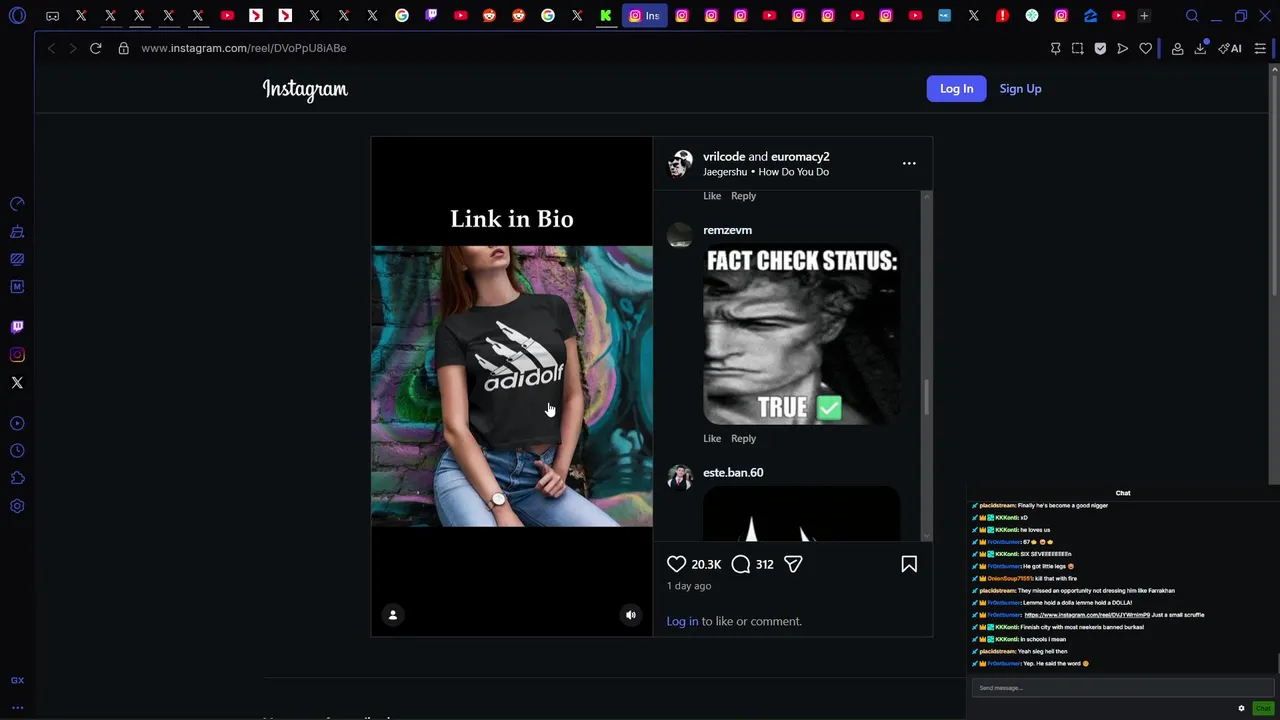The image size is (1280, 720).
Task: Open vrilcode's profile link
Action: [x=724, y=156]
